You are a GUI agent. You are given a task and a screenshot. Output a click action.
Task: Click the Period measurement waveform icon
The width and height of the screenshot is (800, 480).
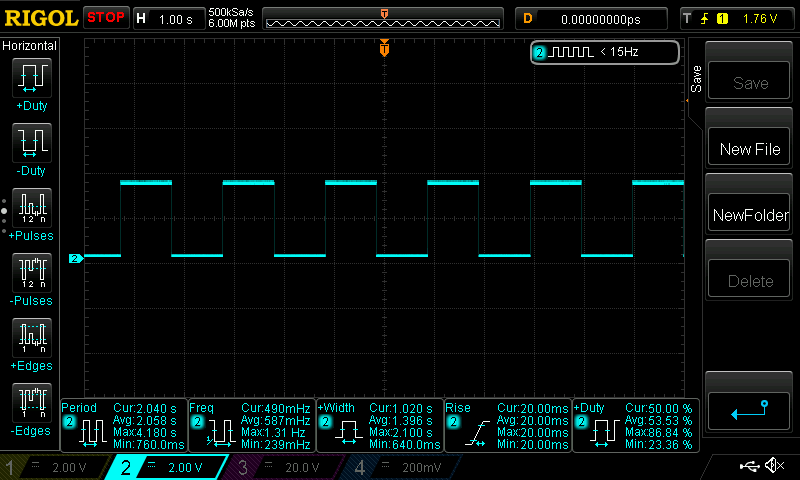[92, 433]
